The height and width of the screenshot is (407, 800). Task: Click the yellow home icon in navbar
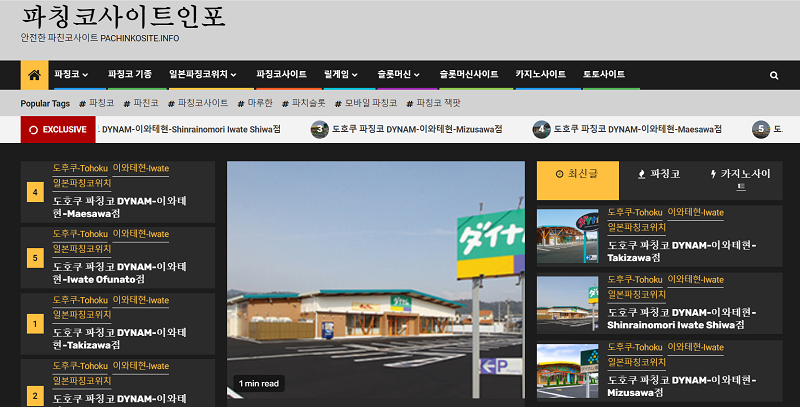pyautogui.click(x=34, y=75)
